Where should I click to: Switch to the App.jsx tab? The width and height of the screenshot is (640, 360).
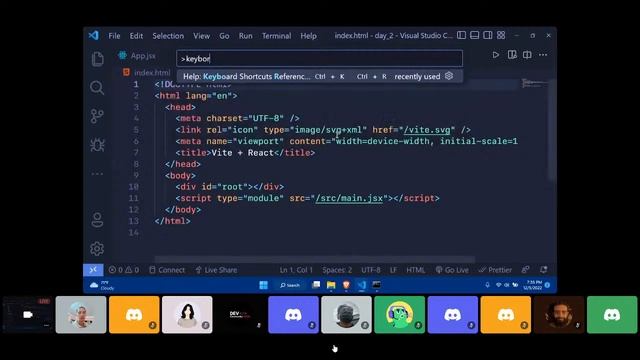[x=137, y=56]
